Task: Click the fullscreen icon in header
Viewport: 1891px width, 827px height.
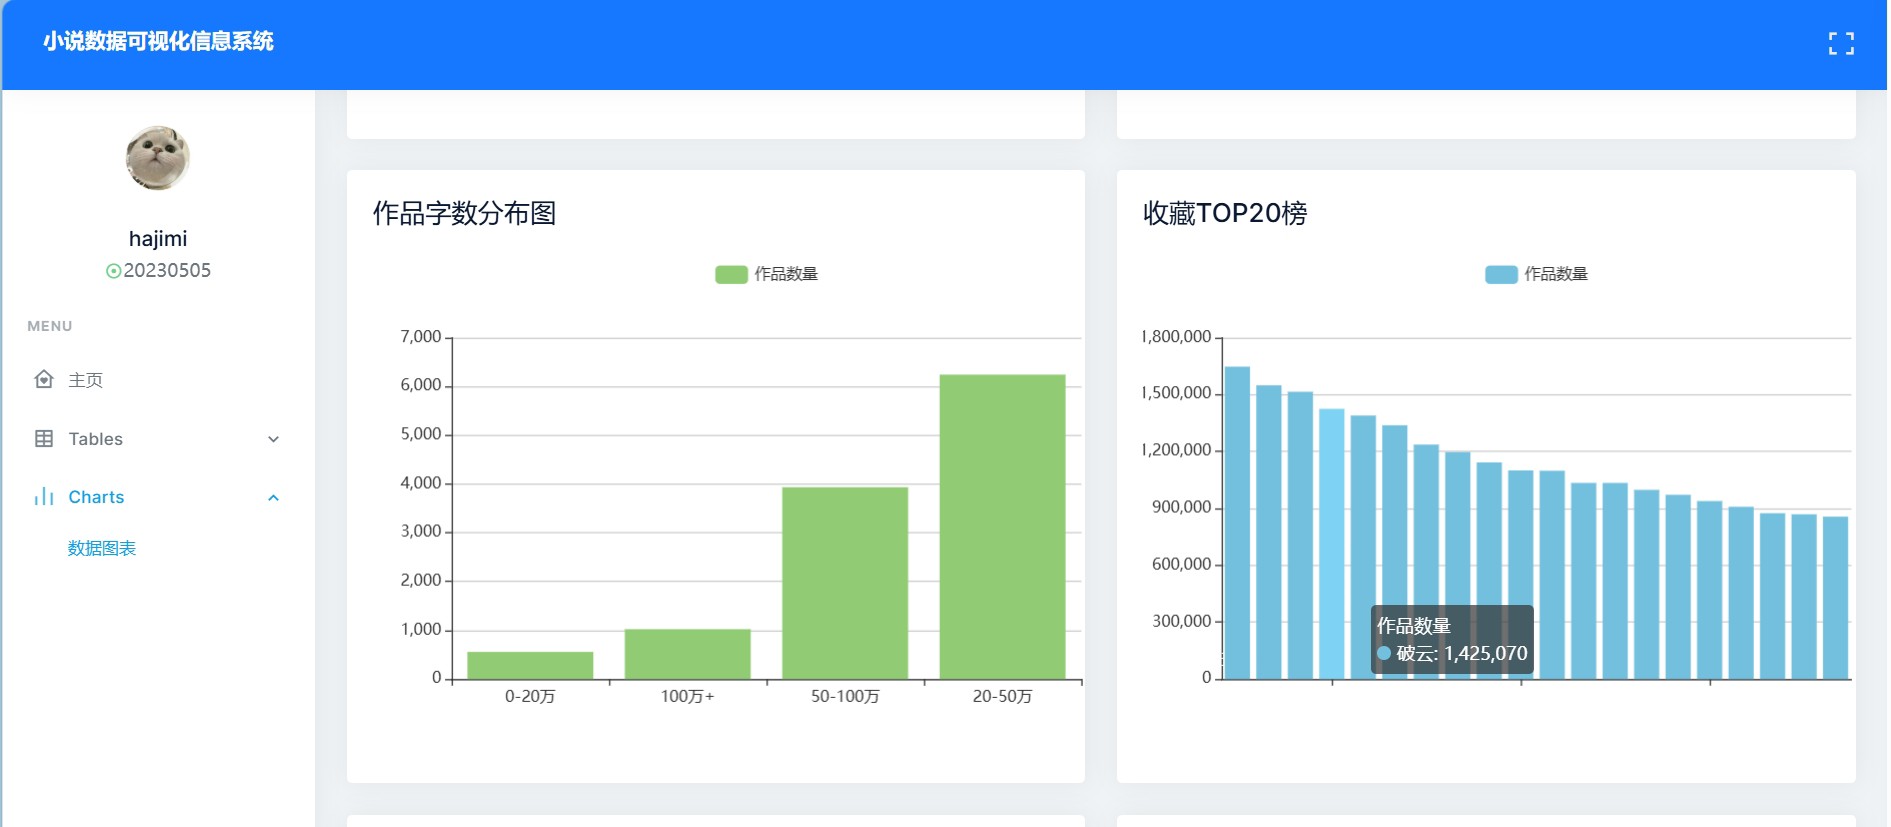Action: point(1840,43)
